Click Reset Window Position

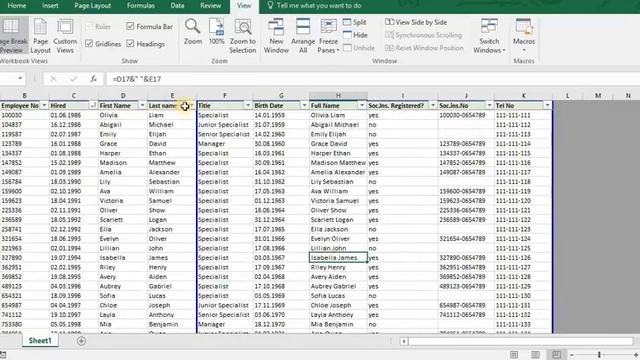pyautogui.click(x=424, y=48)
